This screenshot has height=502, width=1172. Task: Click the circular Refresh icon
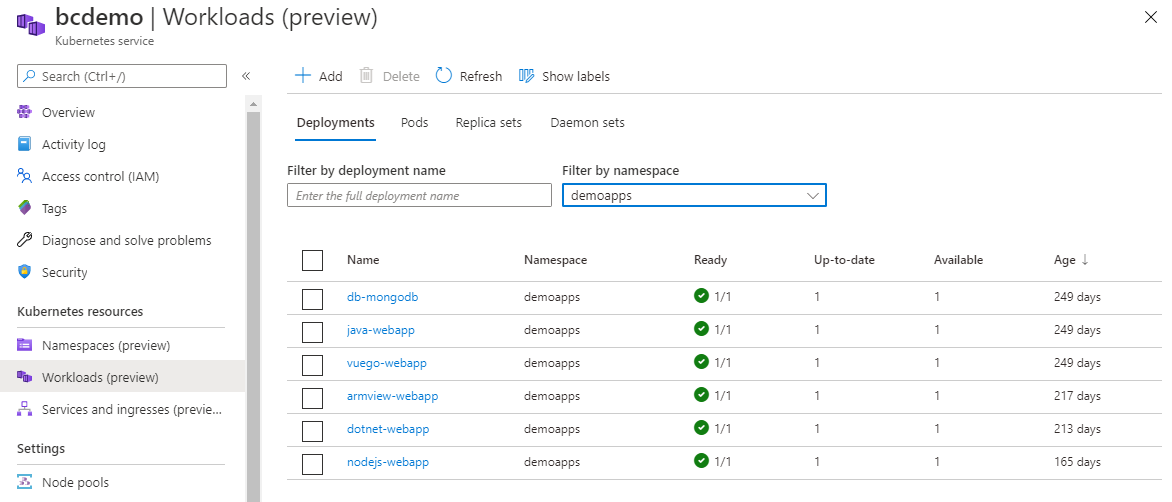click(444, 75)
